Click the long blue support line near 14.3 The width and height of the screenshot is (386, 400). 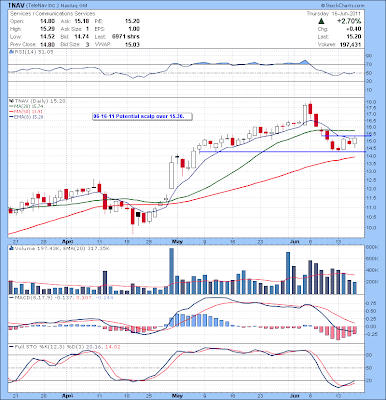[282, 152]
